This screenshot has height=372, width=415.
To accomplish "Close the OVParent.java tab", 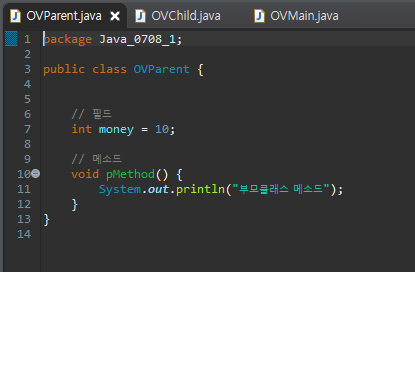I will [x=115, y=16].
